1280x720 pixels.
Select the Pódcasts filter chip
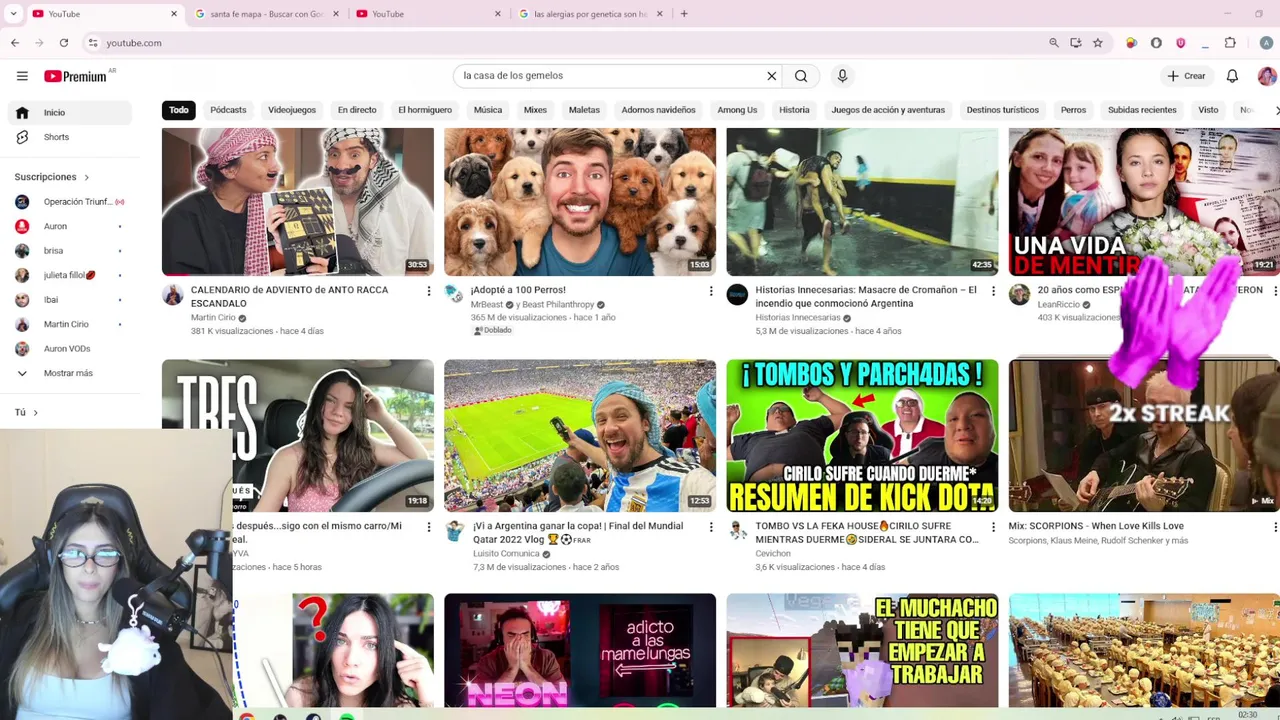pyautogui.click(x=228, y=110)
